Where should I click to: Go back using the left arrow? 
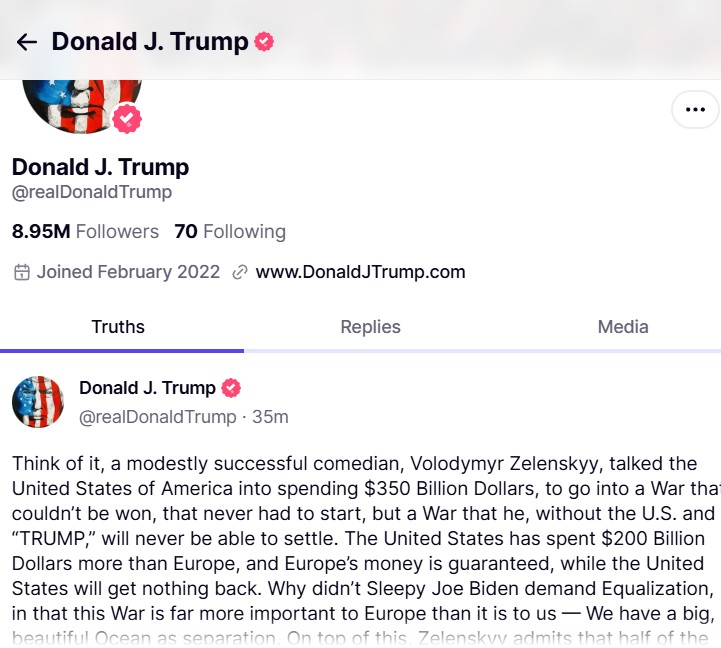[27, 42]
